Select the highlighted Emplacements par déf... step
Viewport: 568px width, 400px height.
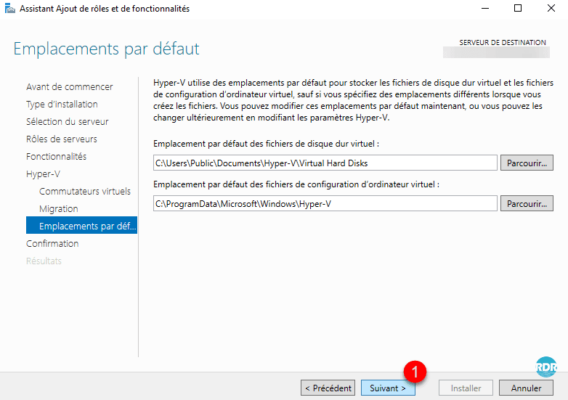pyautogui.click(x=82, y=225)
